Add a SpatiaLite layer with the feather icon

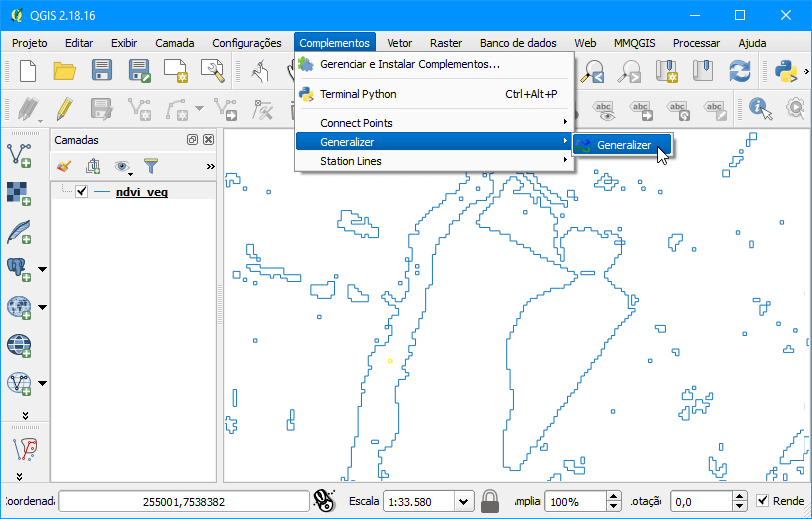(19, 232)
